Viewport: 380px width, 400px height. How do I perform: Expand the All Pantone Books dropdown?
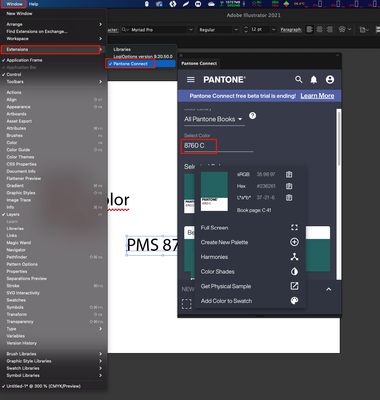pyautogui.click(x=214, y=119)
